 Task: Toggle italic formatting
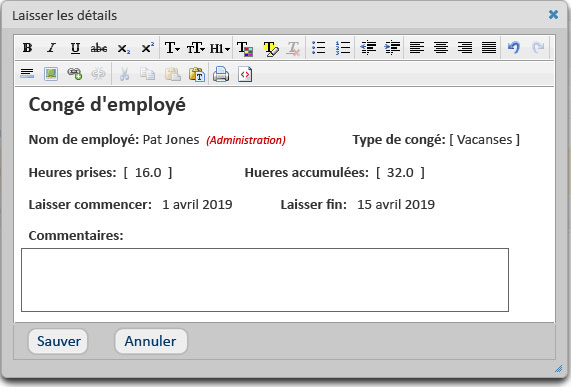point(51,48)
